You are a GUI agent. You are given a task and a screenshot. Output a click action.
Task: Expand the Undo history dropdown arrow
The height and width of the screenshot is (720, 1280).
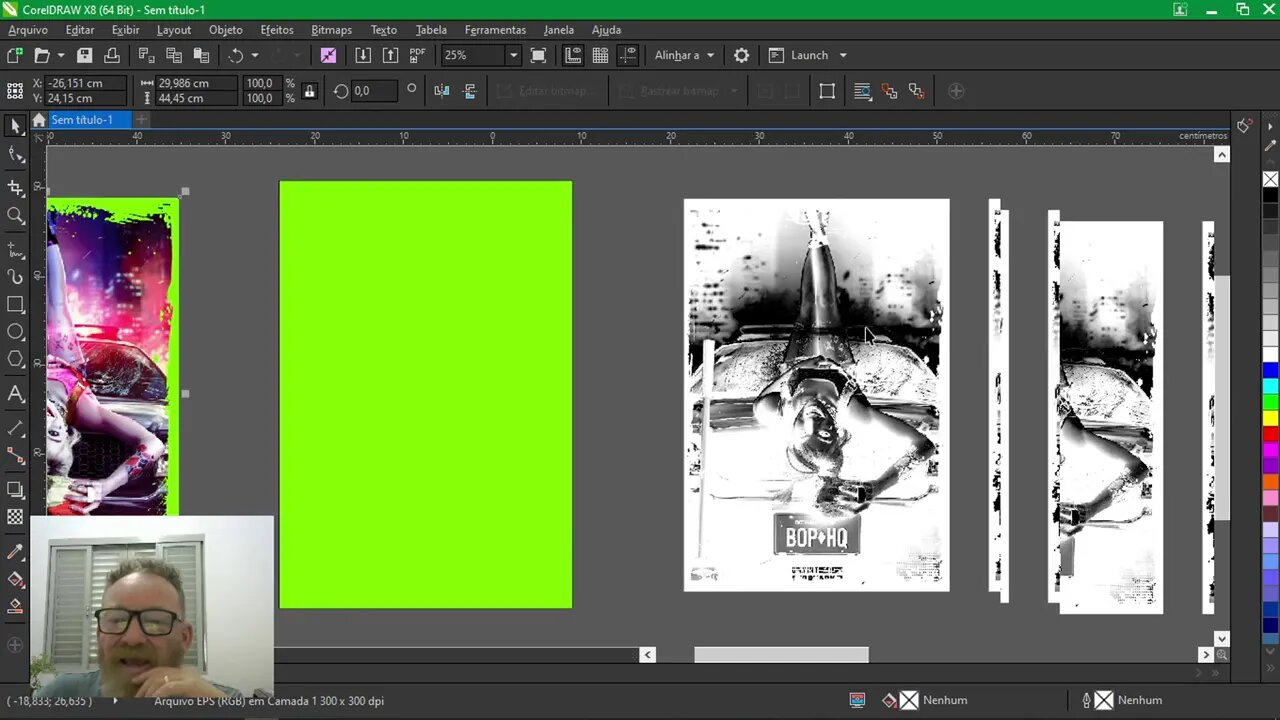pos(254,55)
